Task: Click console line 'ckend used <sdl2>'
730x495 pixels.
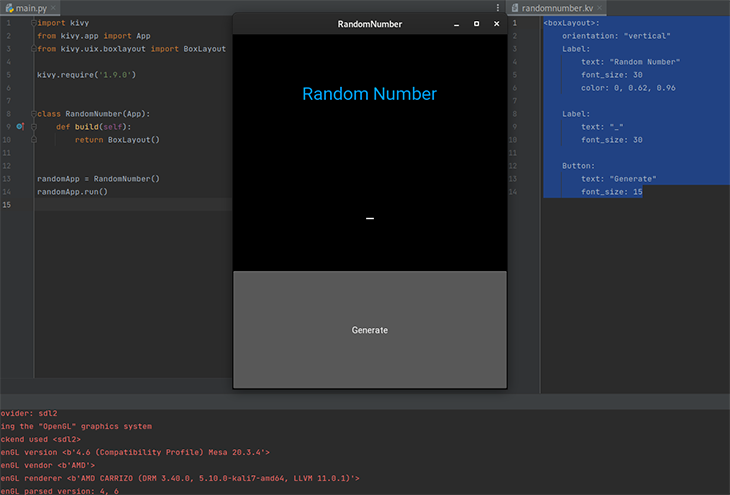Action: 41,440
